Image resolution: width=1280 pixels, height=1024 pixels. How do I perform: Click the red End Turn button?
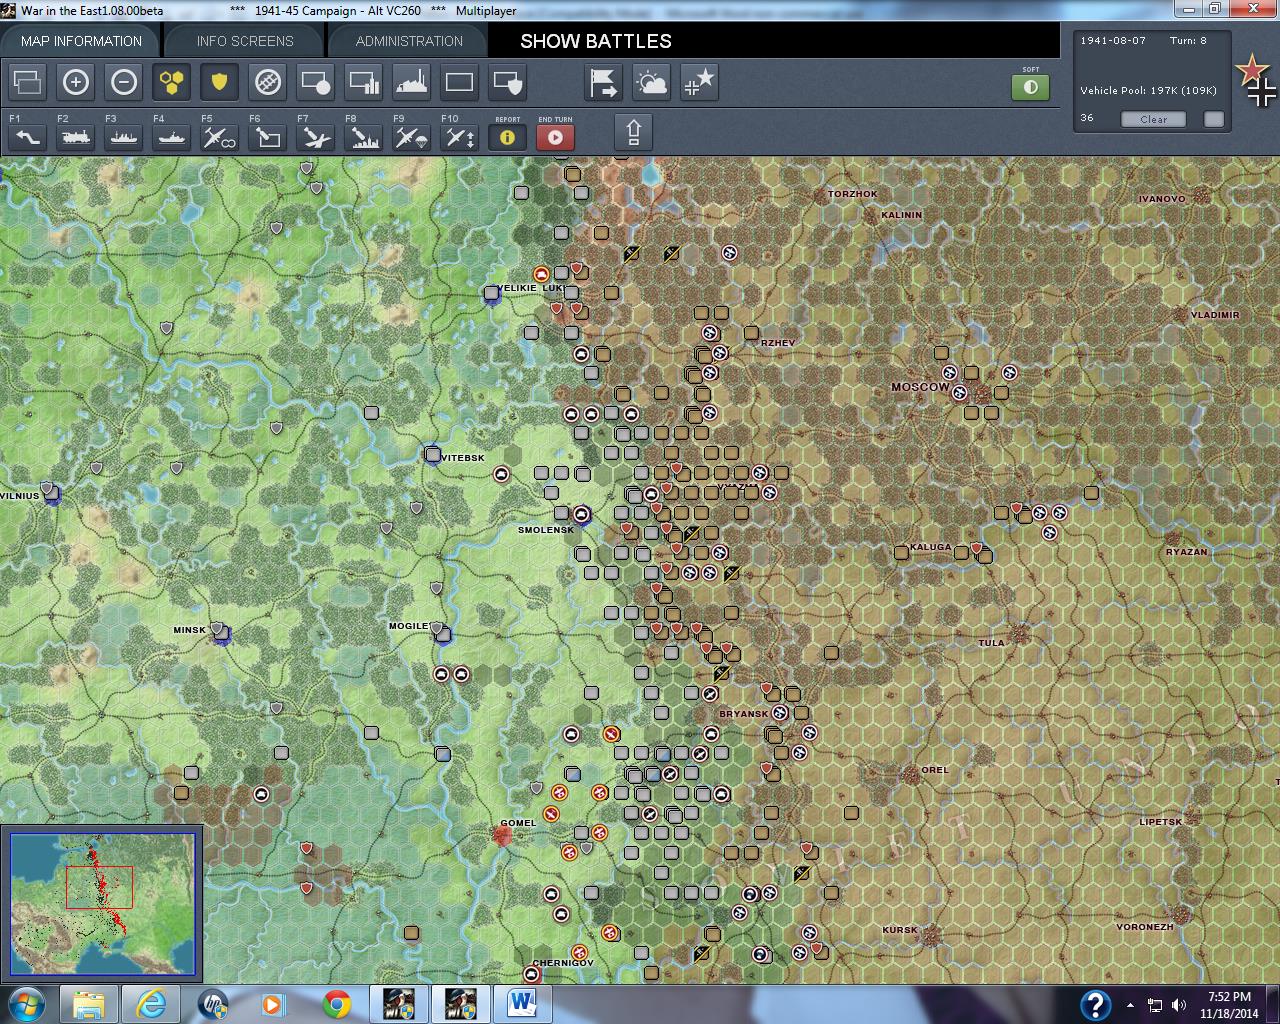tap(556, 137)
